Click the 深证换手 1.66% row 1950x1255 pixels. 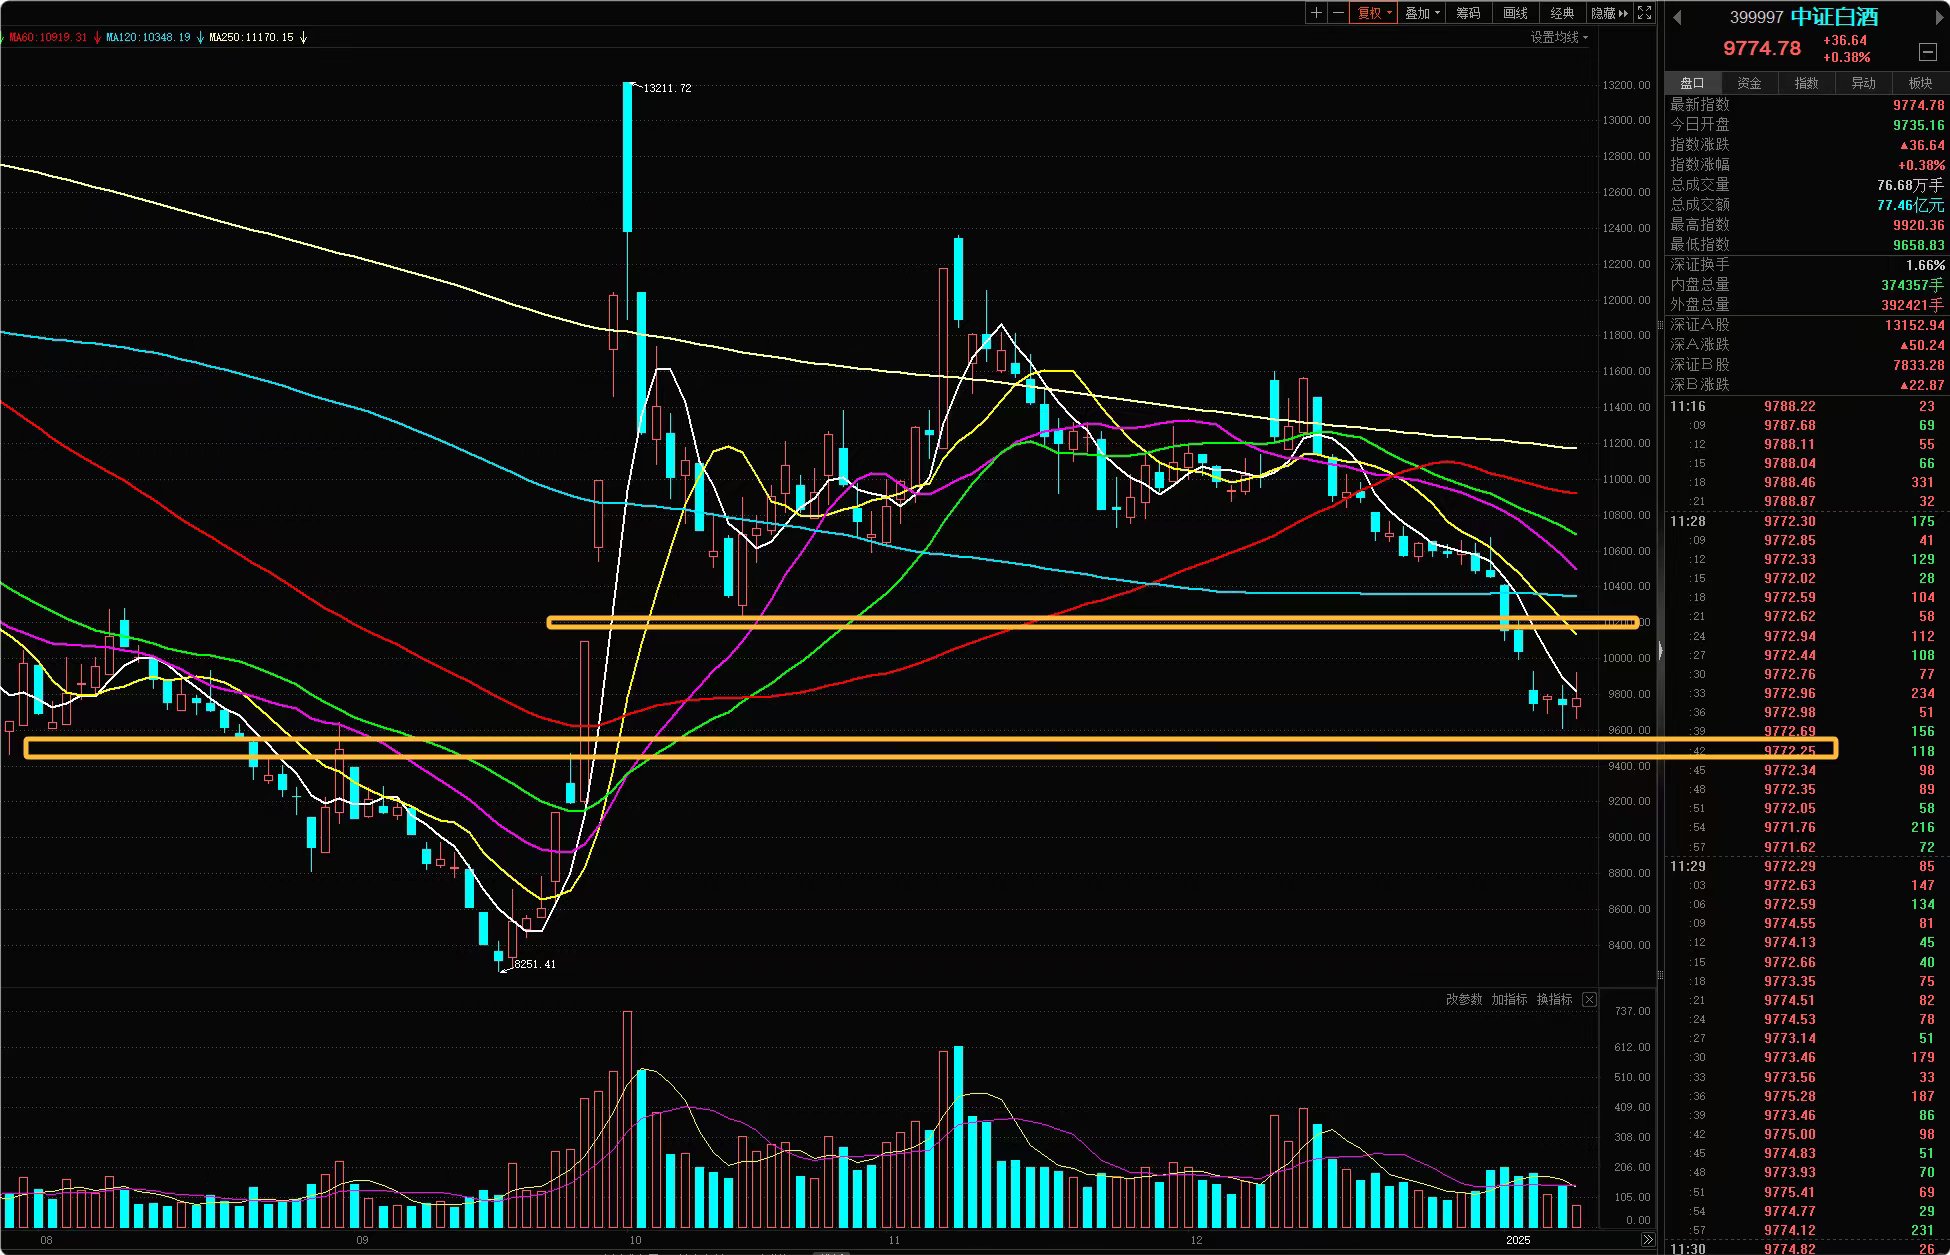point(1806,265)
